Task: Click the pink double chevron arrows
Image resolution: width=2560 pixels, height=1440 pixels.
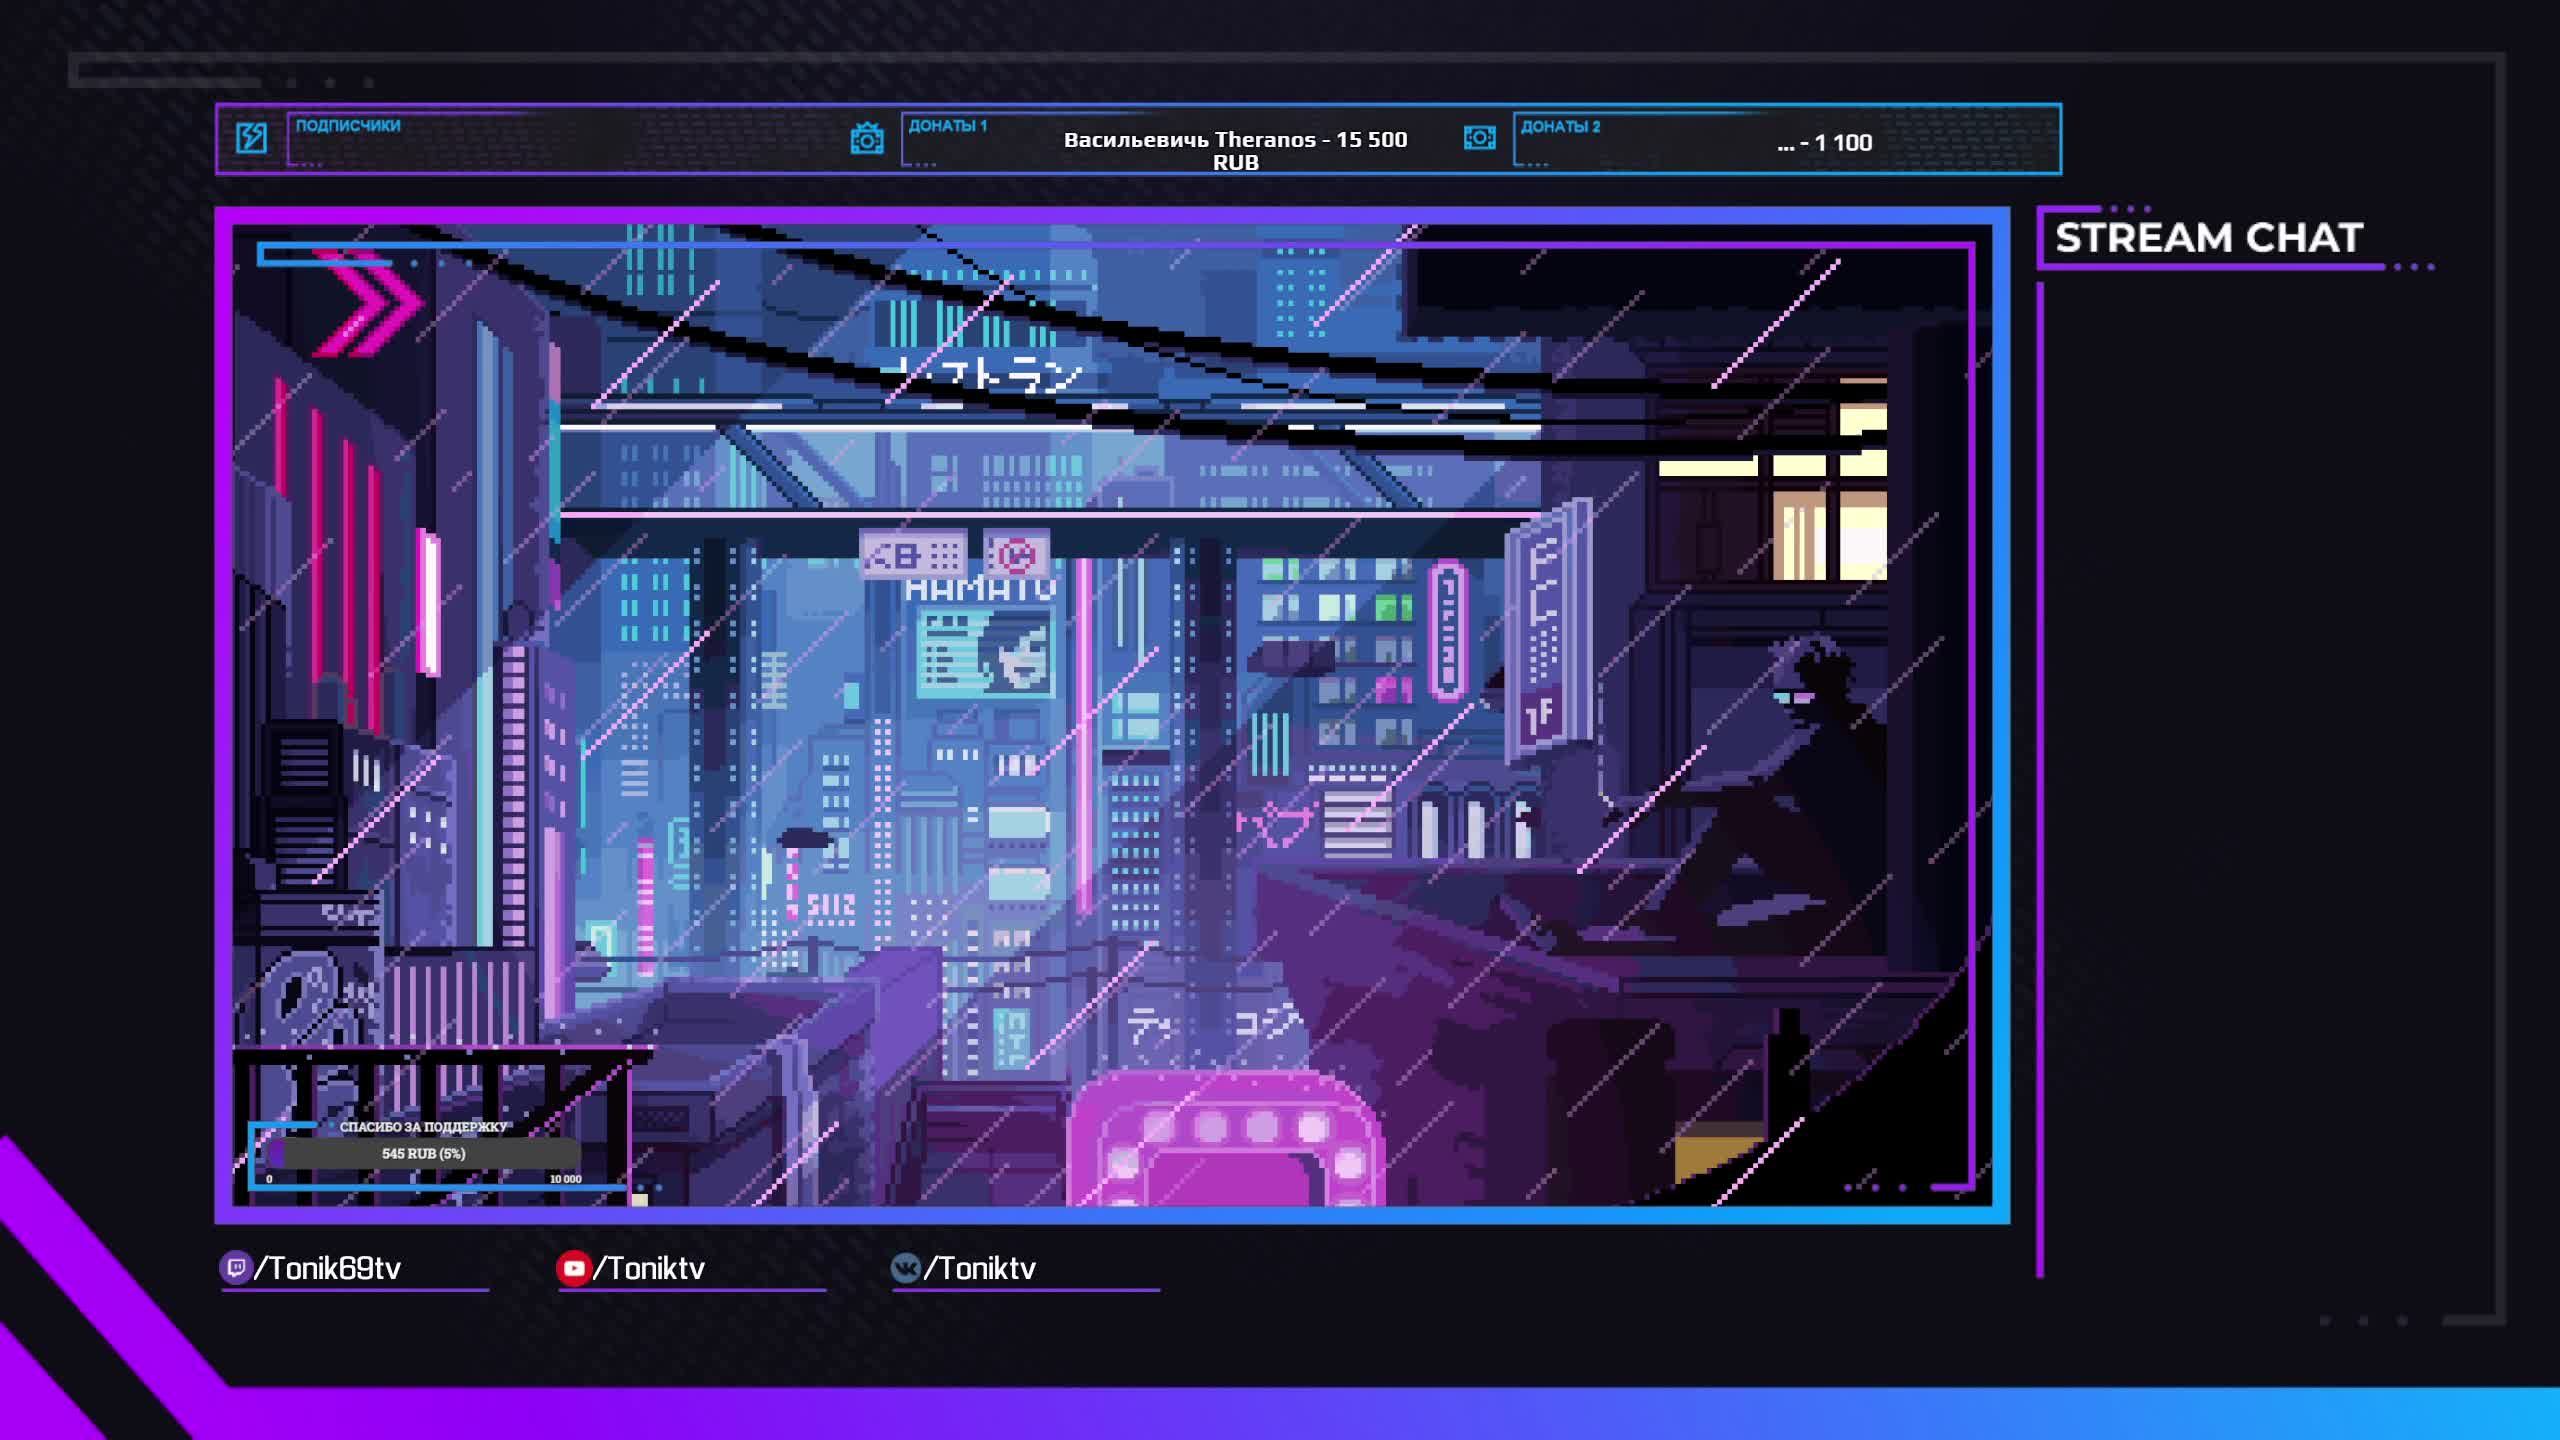Action: click(368, 303)
